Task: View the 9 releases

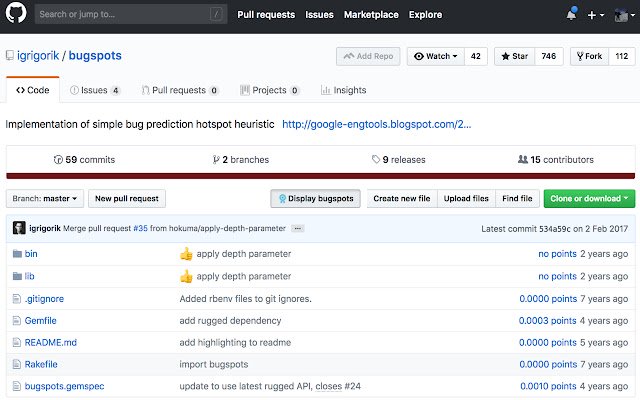Action: click(399, 160)
